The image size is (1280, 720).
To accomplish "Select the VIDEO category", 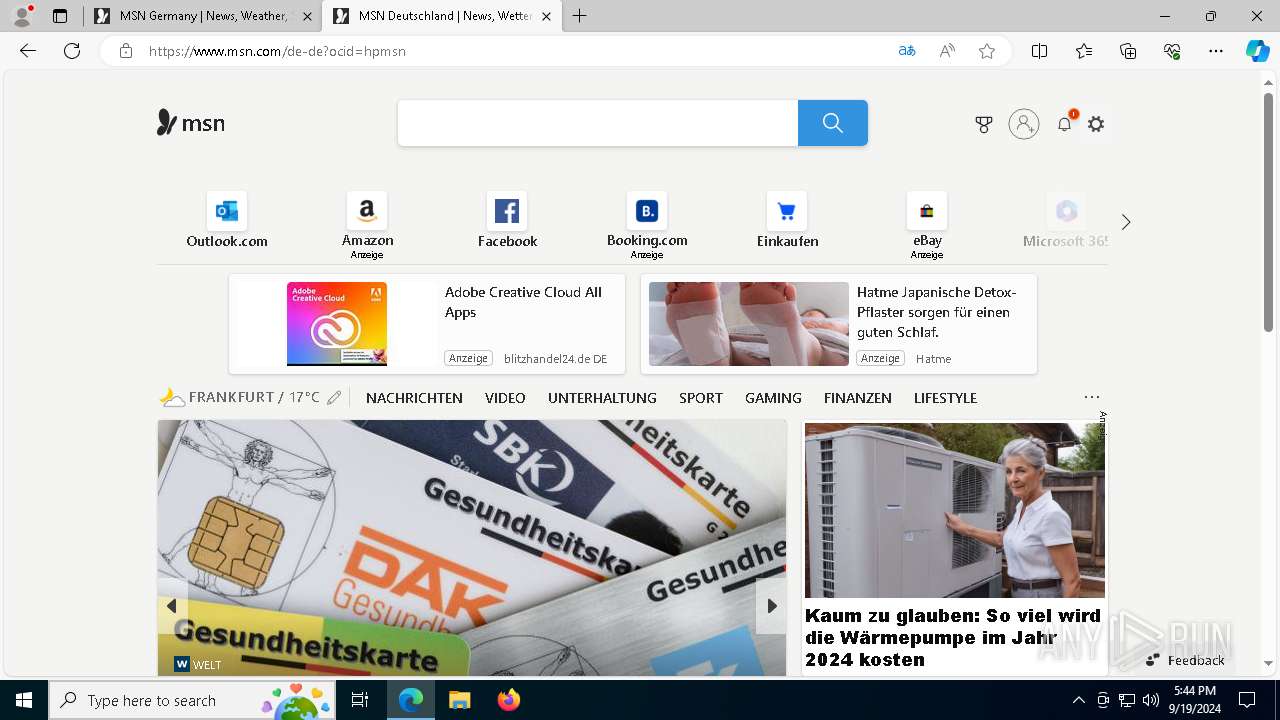I will pyautogui.click(x=505, y=398).
